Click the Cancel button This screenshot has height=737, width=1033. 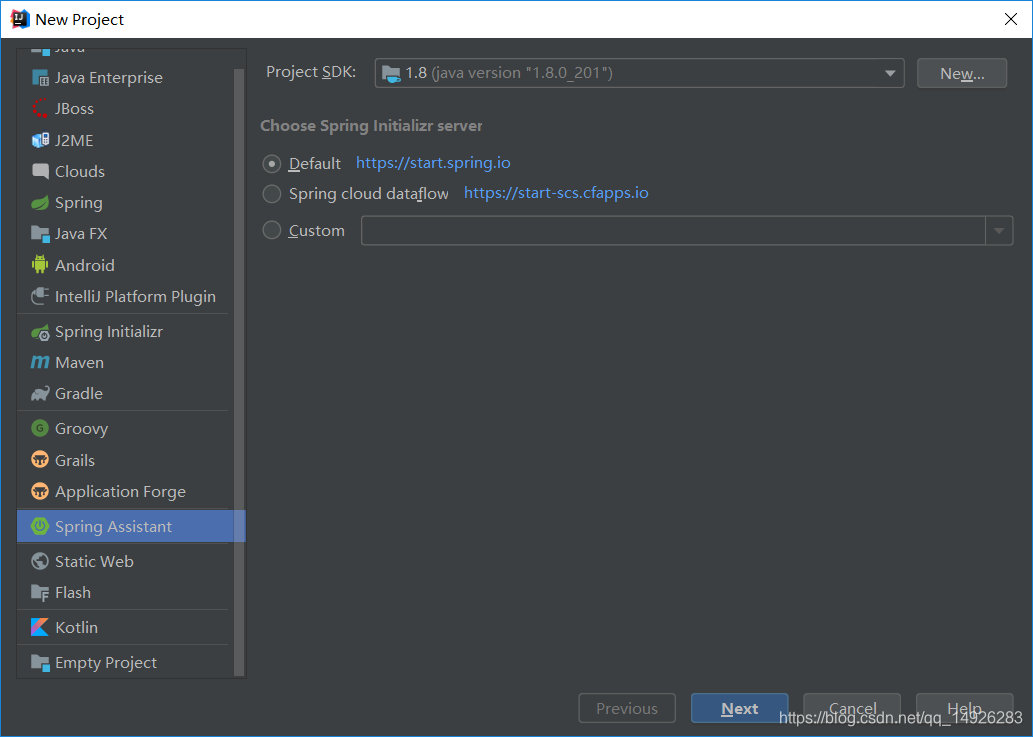tap(852, 708)
